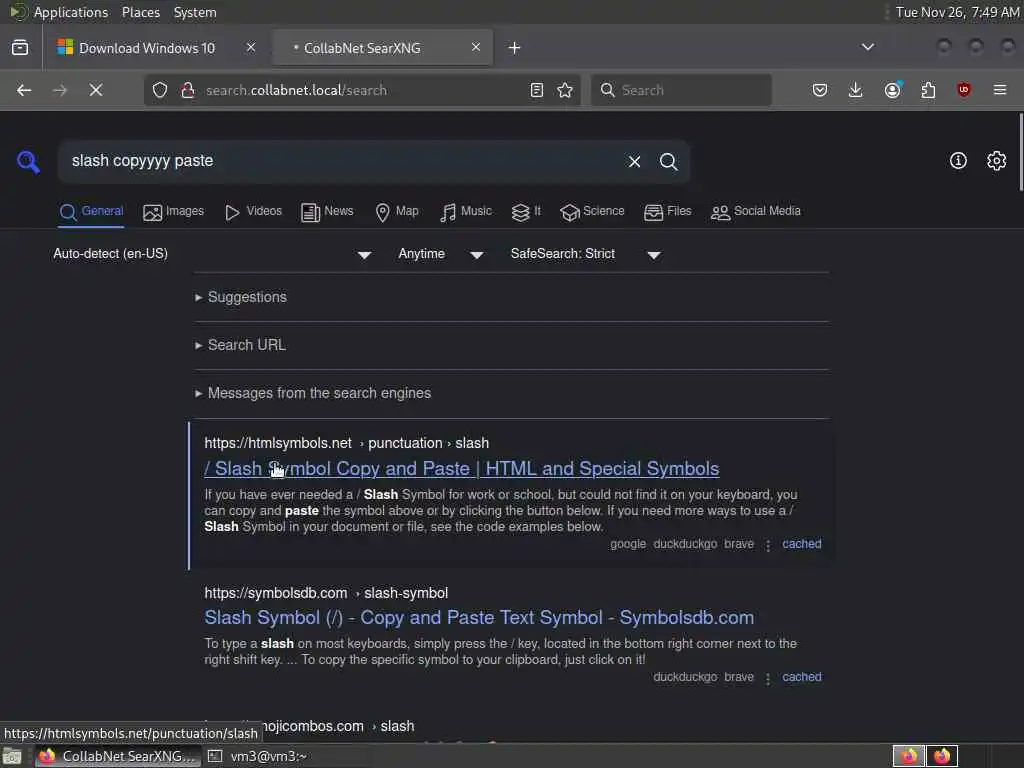This screenshot has height=768, width=1024.
Task: Clear the SearXNG search query
Action: pos(634,161)
